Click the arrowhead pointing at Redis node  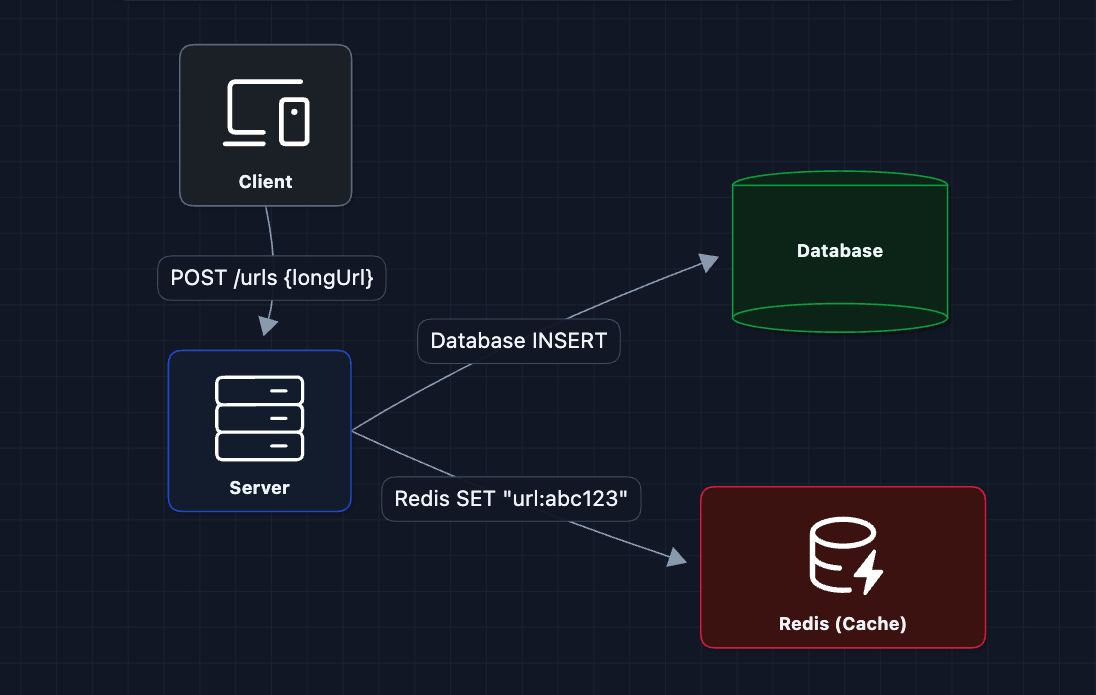(677, 558)
